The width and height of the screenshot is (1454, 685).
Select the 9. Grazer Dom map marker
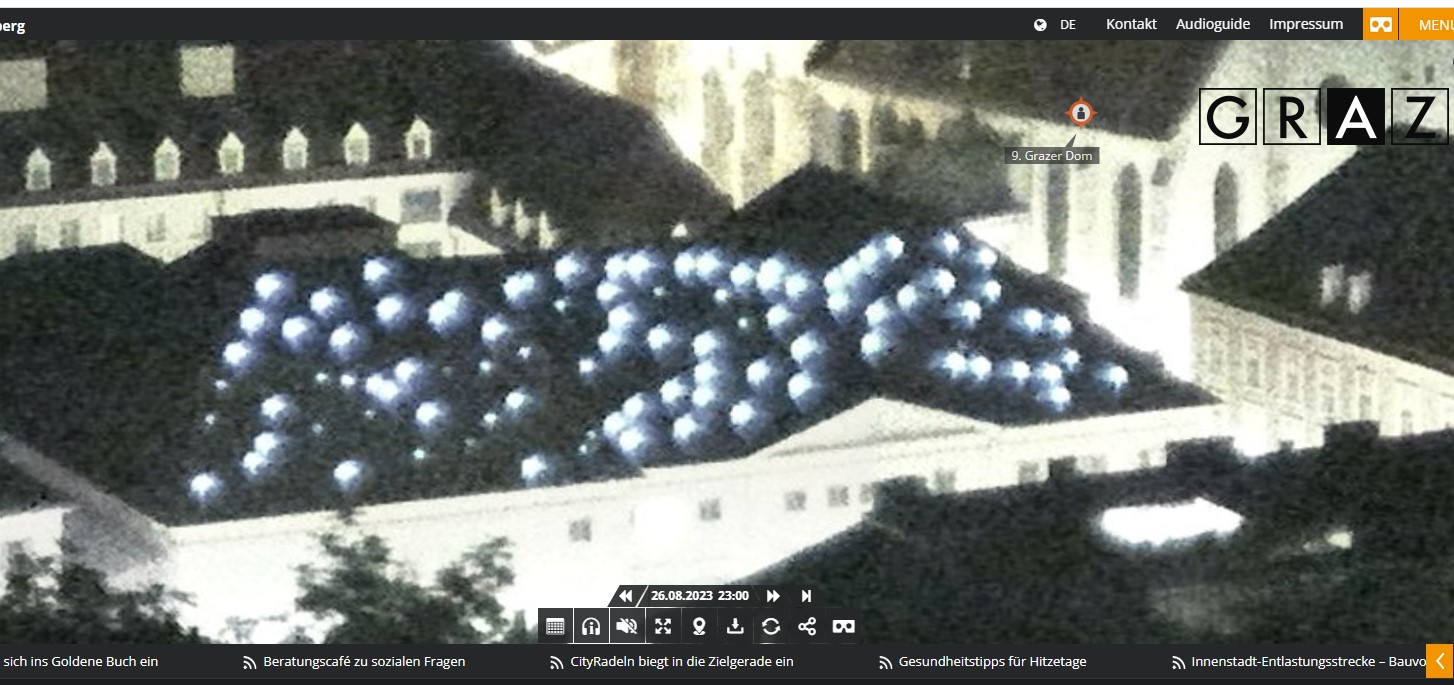tap(1079, 114)
